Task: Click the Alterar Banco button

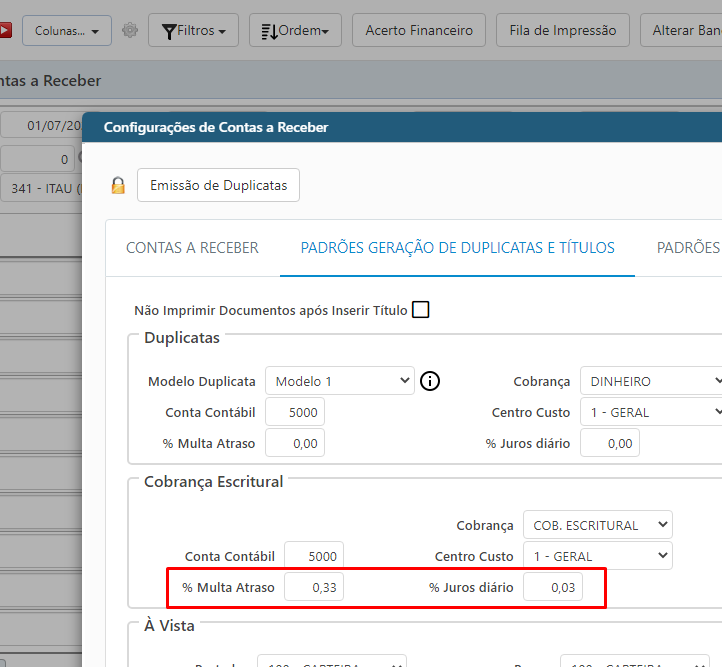Action: pyautogui.click(x=681, y=30)
